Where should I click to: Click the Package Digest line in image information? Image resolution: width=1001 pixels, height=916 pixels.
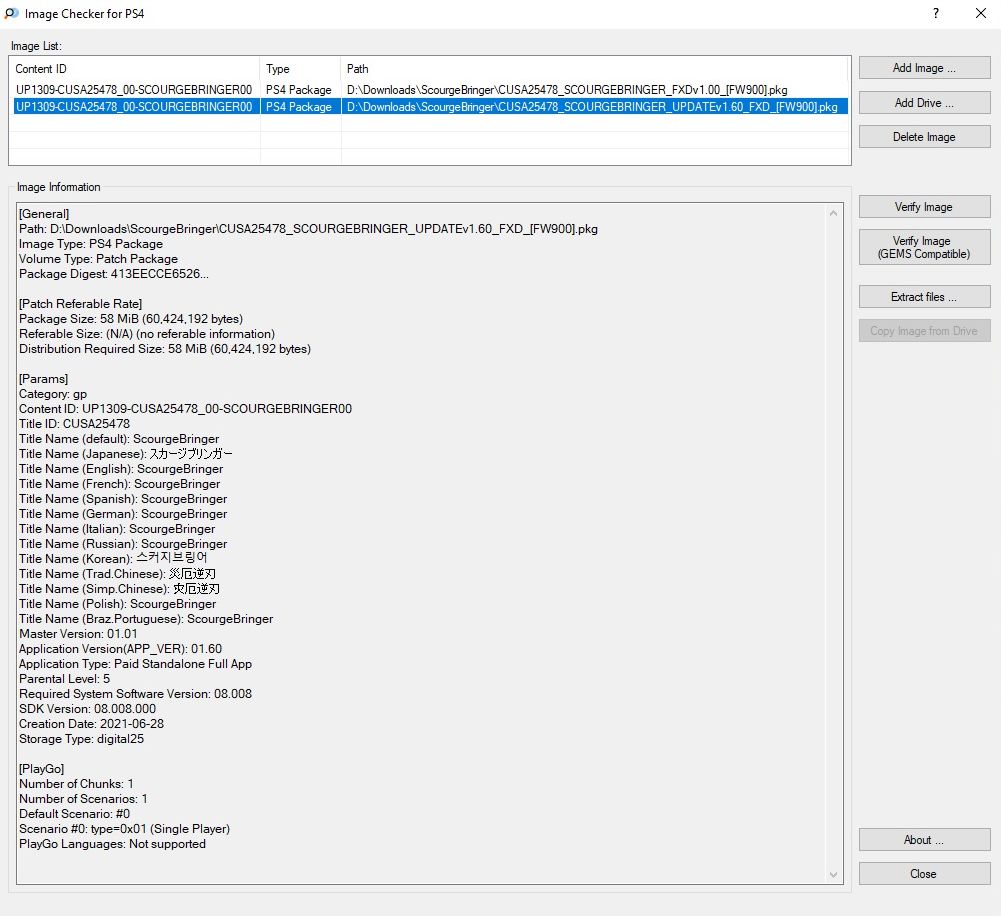click(114, 274)
